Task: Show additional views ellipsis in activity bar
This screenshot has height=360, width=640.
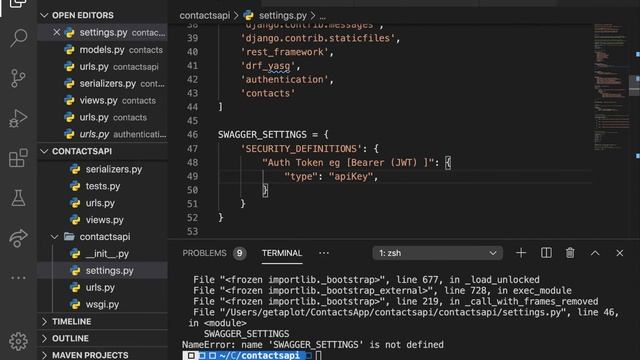Action: point(18,278)
